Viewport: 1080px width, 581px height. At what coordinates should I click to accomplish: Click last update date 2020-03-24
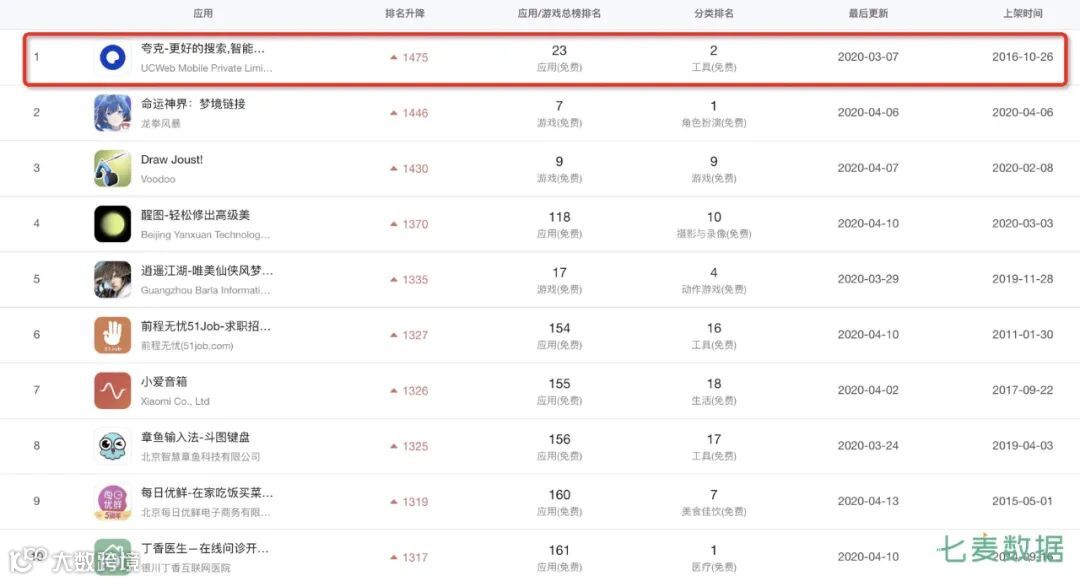868,446
